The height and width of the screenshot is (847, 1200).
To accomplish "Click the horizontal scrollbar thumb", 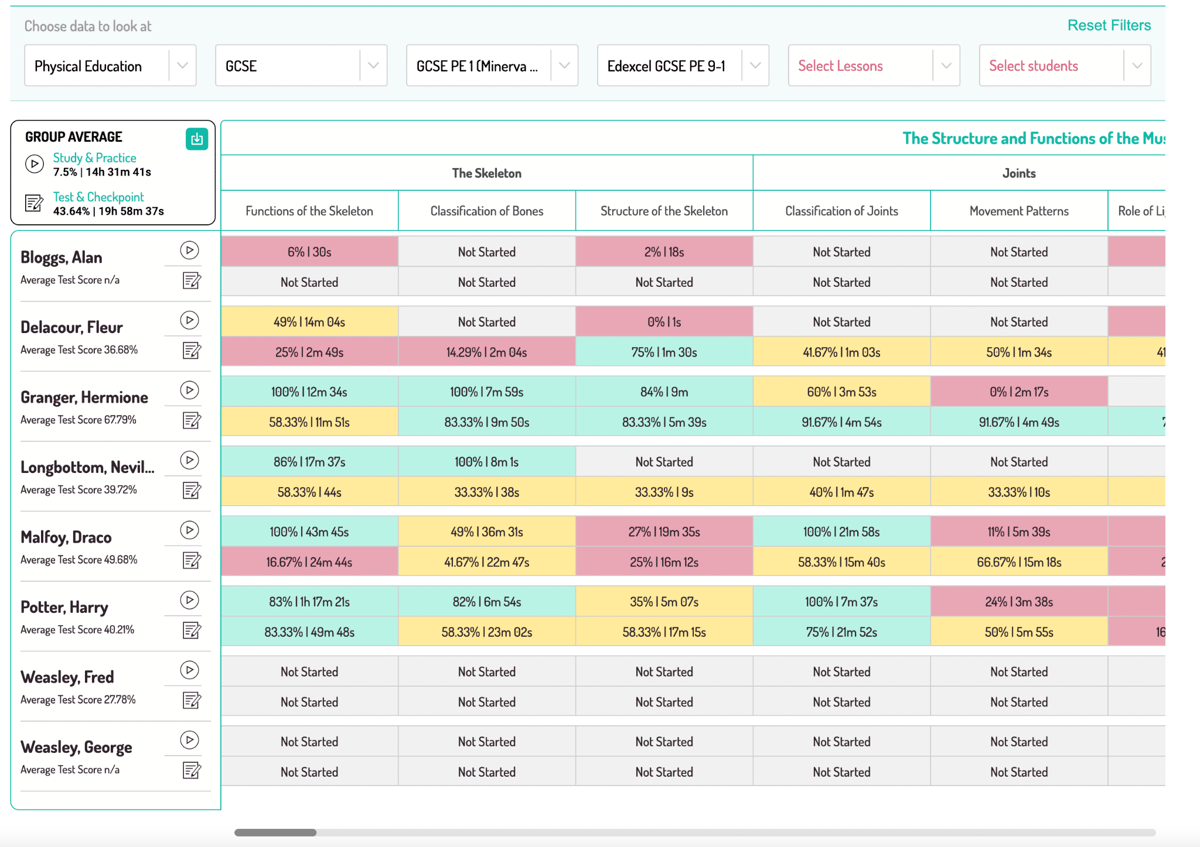I will (x=275, y=832).
